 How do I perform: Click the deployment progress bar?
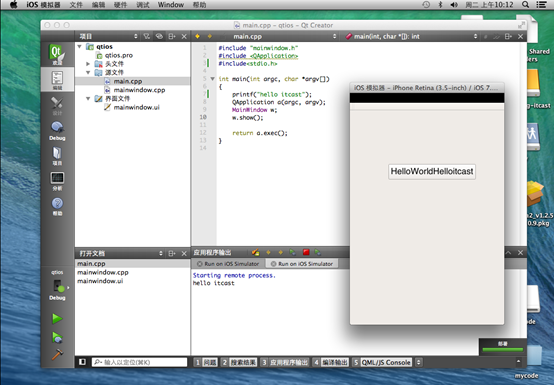point(503,350)
